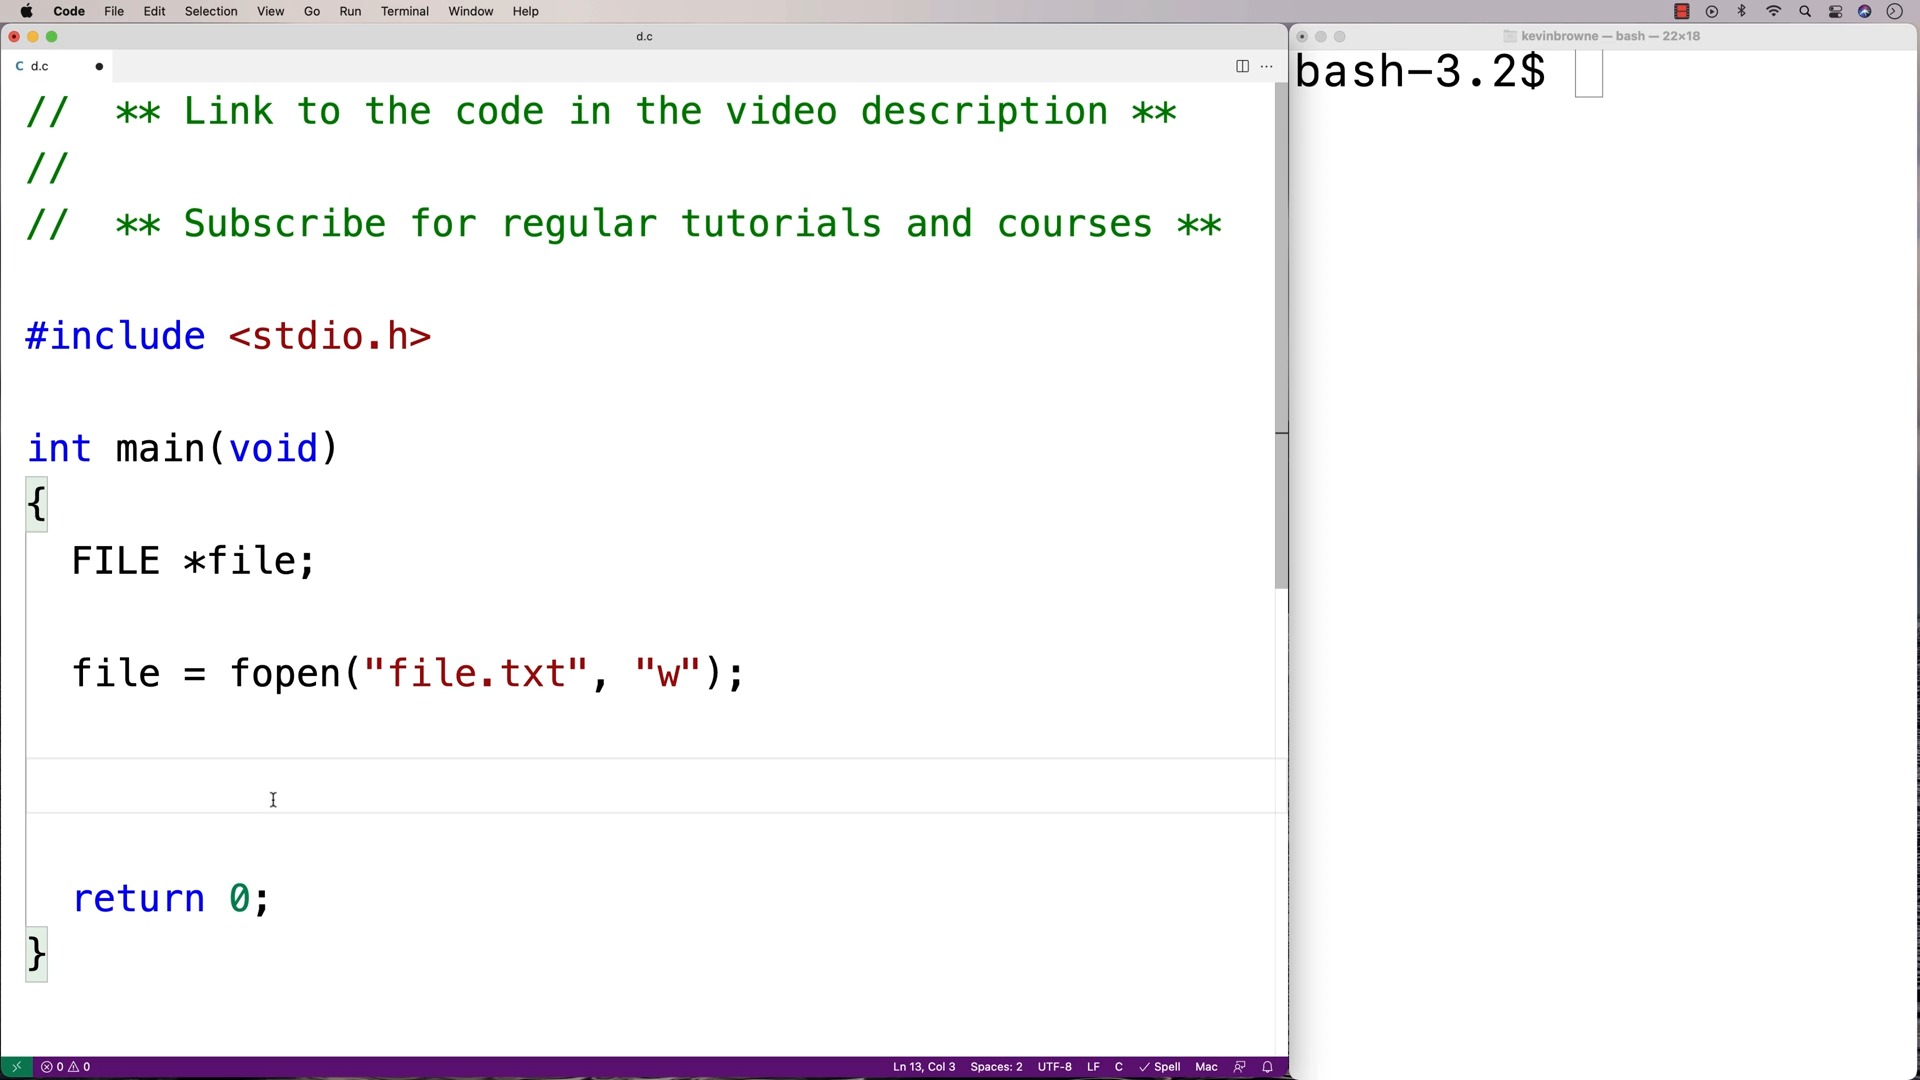Screen dimensions: 1920x1080
Task: Click Mac configuration in status bar
Action: [x=1206, y=1067]
